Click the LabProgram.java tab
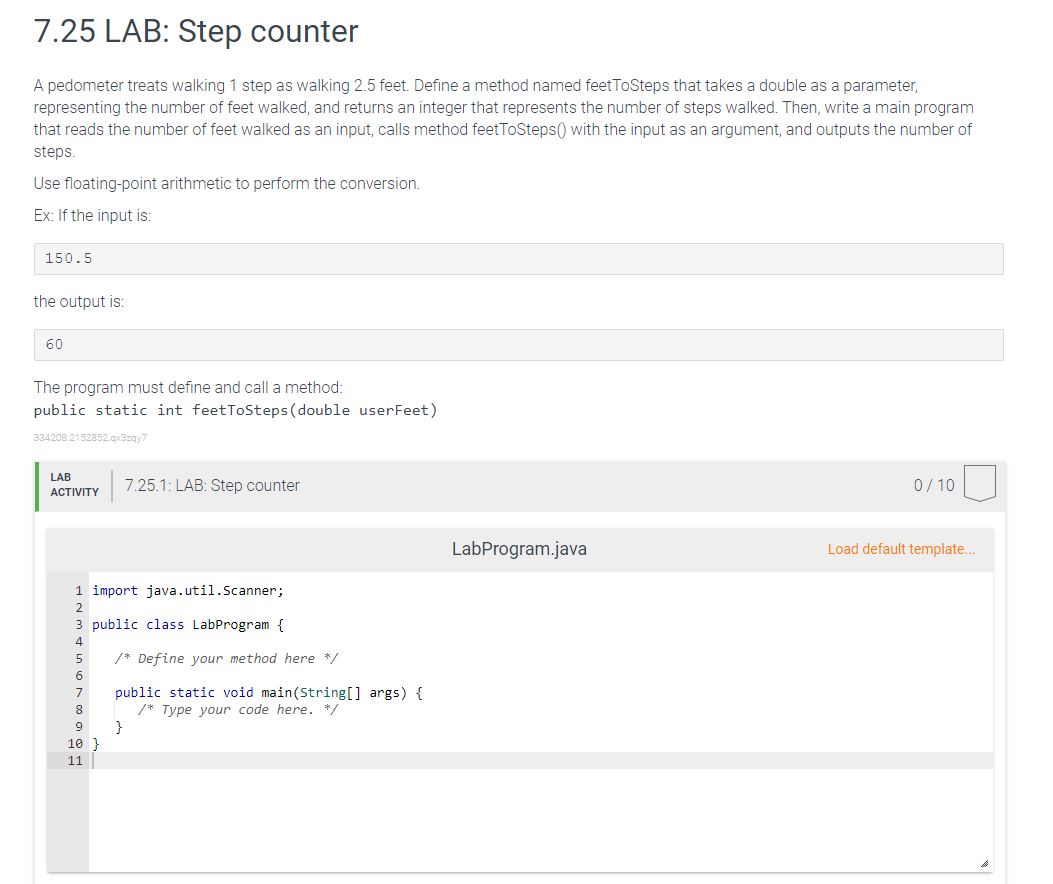Viewport: 1053px width, 884px height. tap(519, 549)
